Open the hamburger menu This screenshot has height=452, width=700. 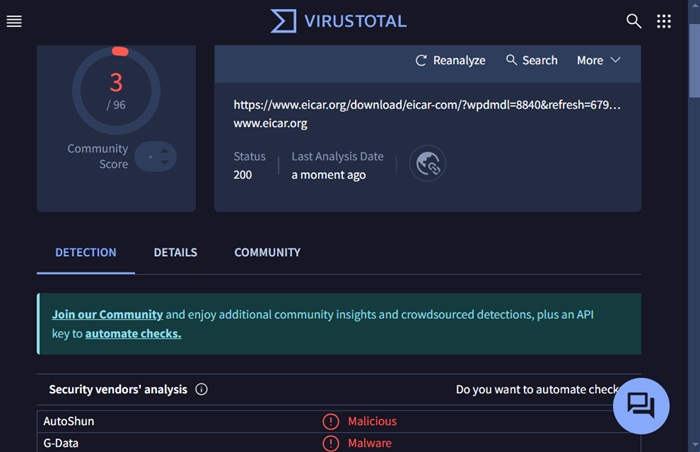point(14,21)
